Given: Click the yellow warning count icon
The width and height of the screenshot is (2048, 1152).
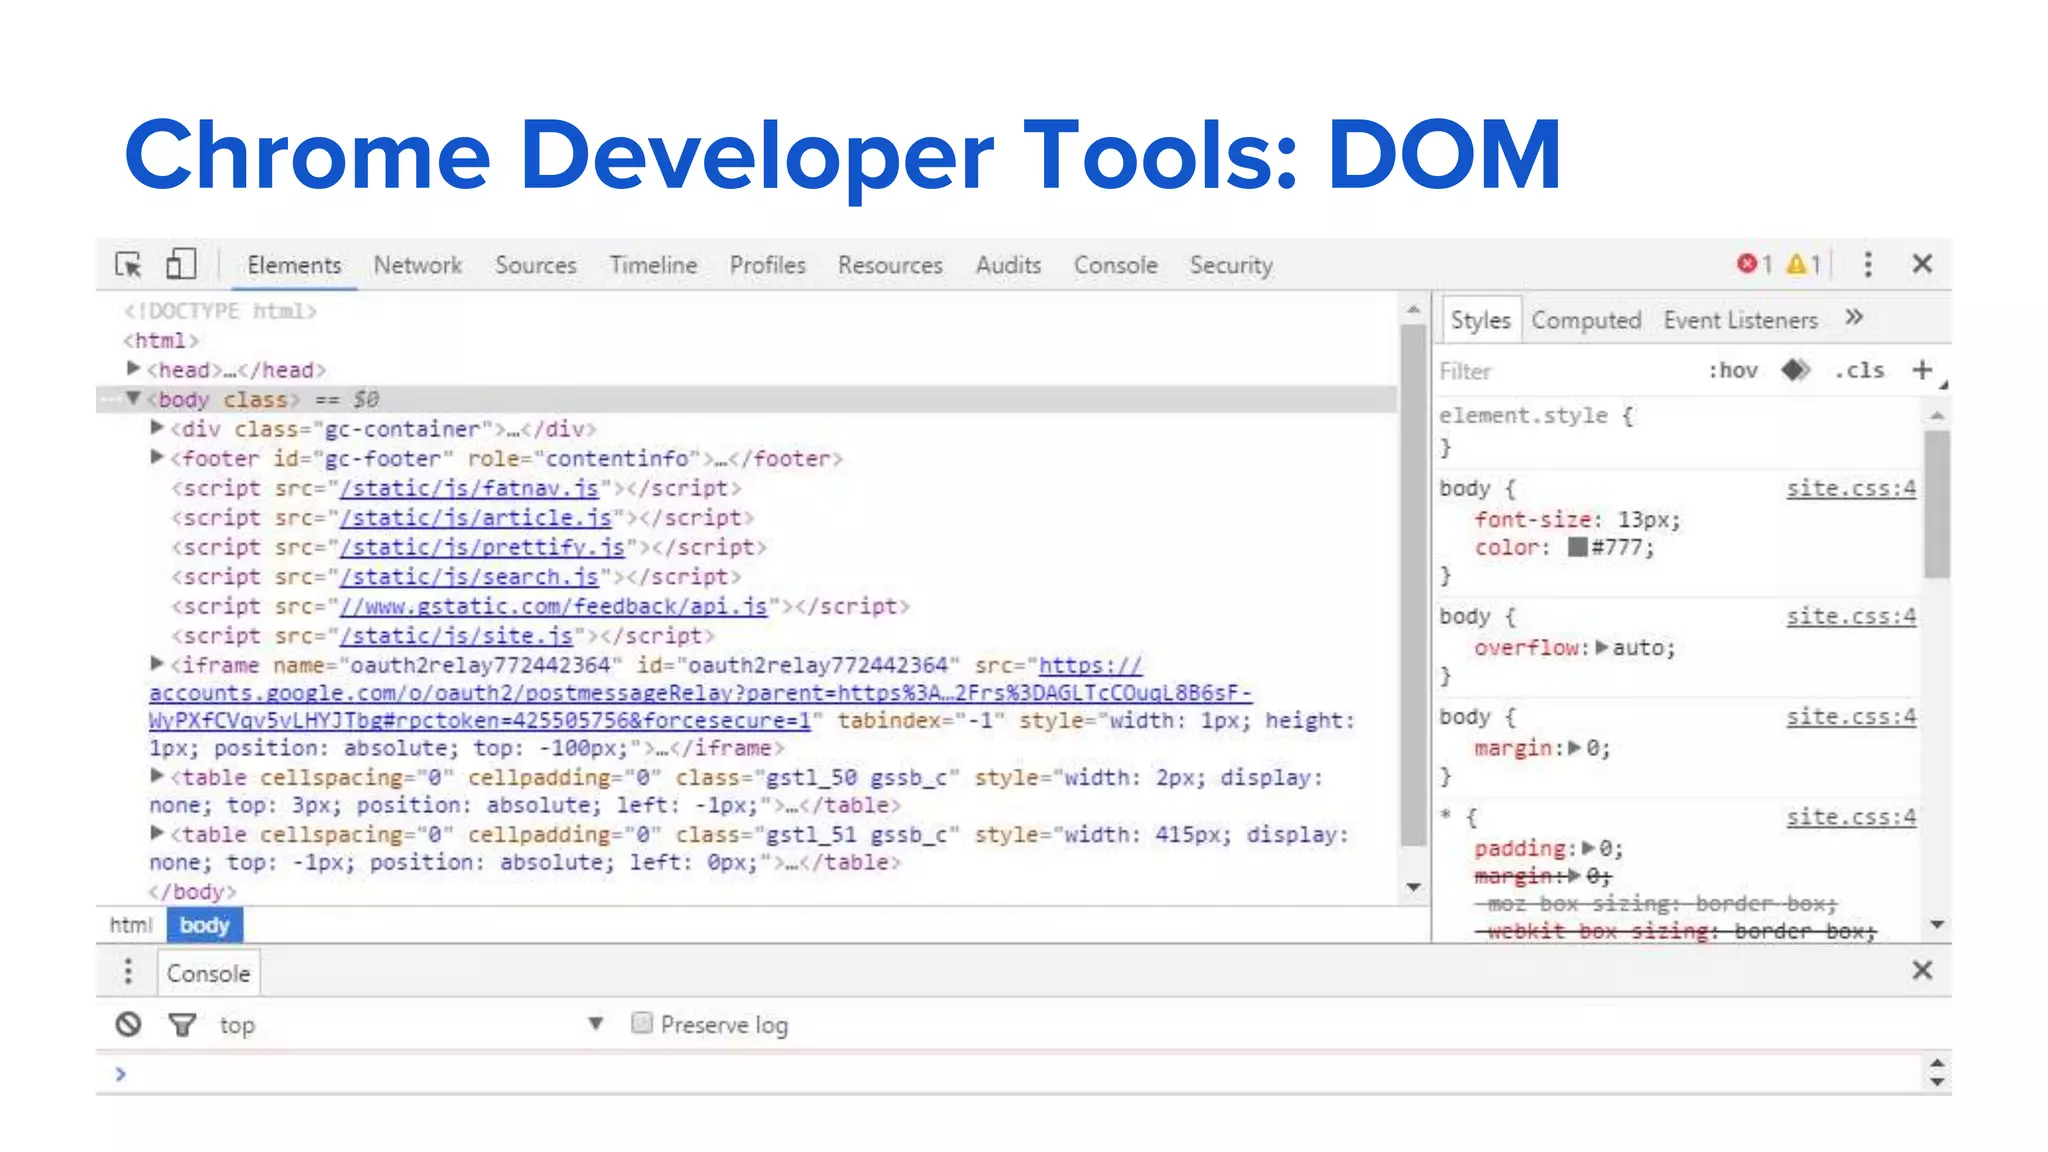Looking at the screenshot, I should [1797, 264].
